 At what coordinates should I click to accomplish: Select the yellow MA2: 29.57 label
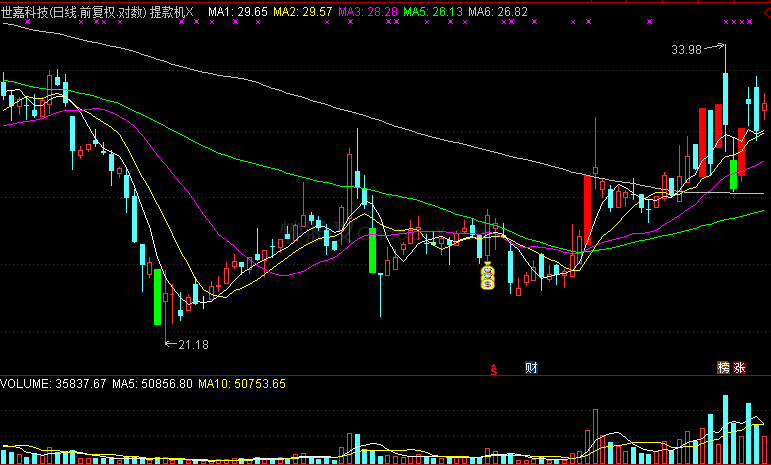303,12
